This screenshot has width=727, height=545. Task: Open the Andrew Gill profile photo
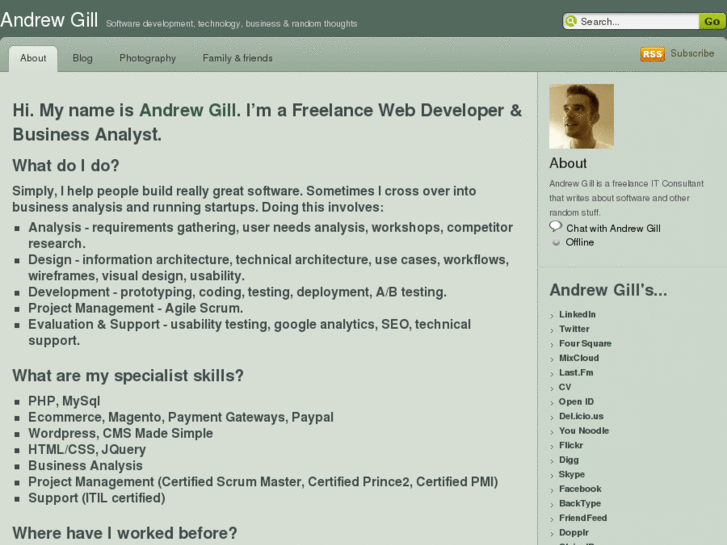click(x=581, y=116)
